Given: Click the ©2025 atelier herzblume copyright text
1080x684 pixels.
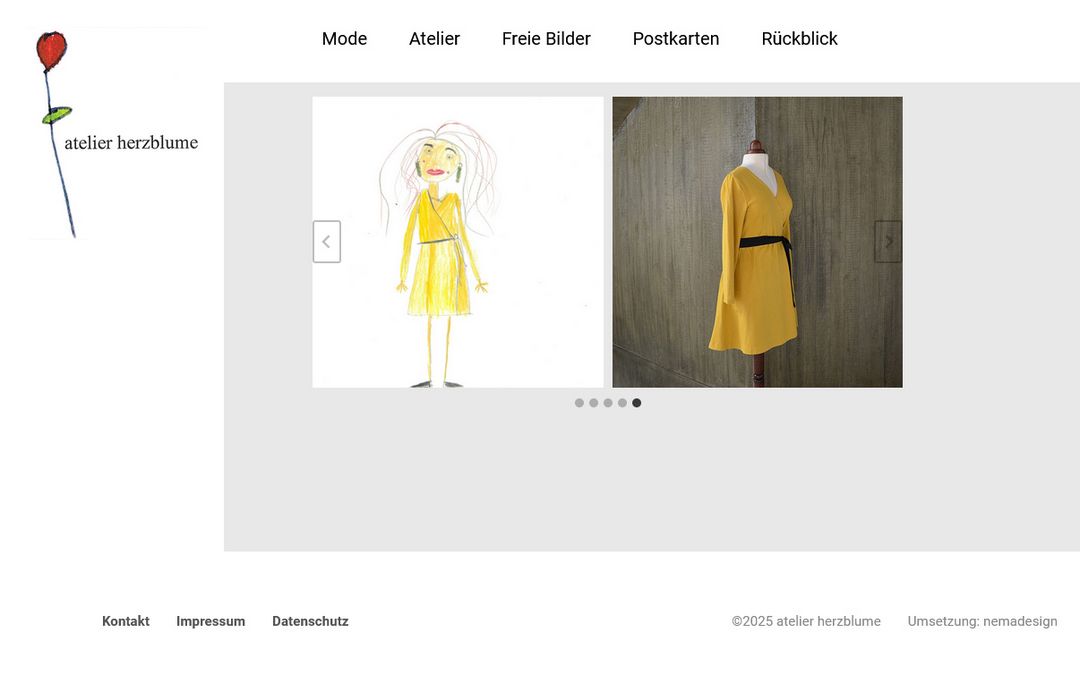Looking at the screenshot, I should click(x=806, y=621).
